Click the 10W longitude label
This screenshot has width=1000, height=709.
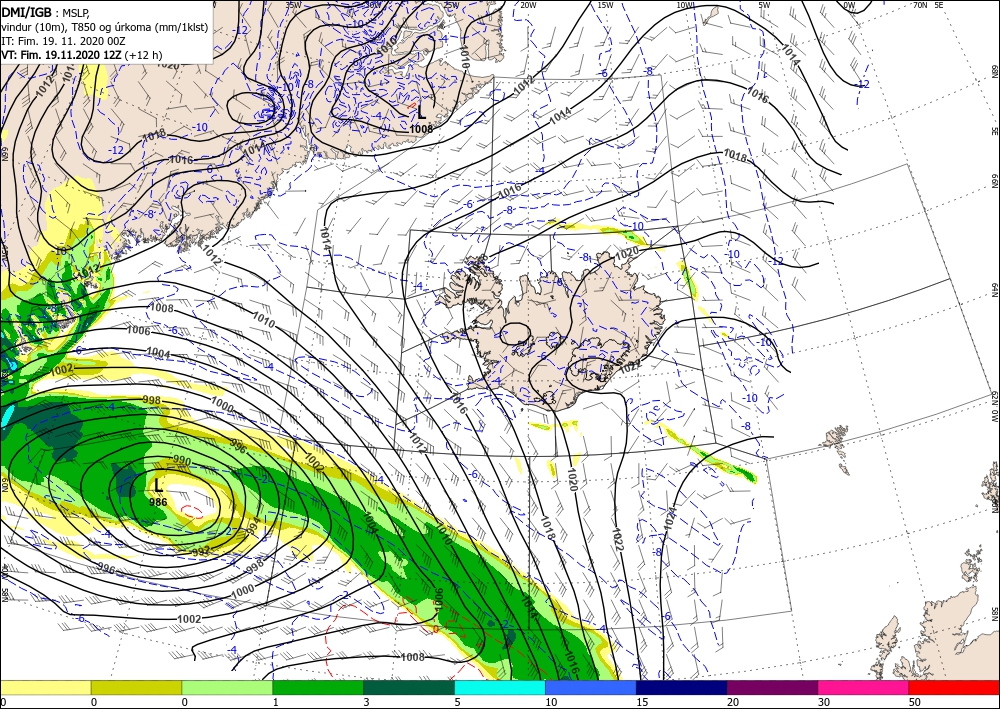click(x=686, y=5)
